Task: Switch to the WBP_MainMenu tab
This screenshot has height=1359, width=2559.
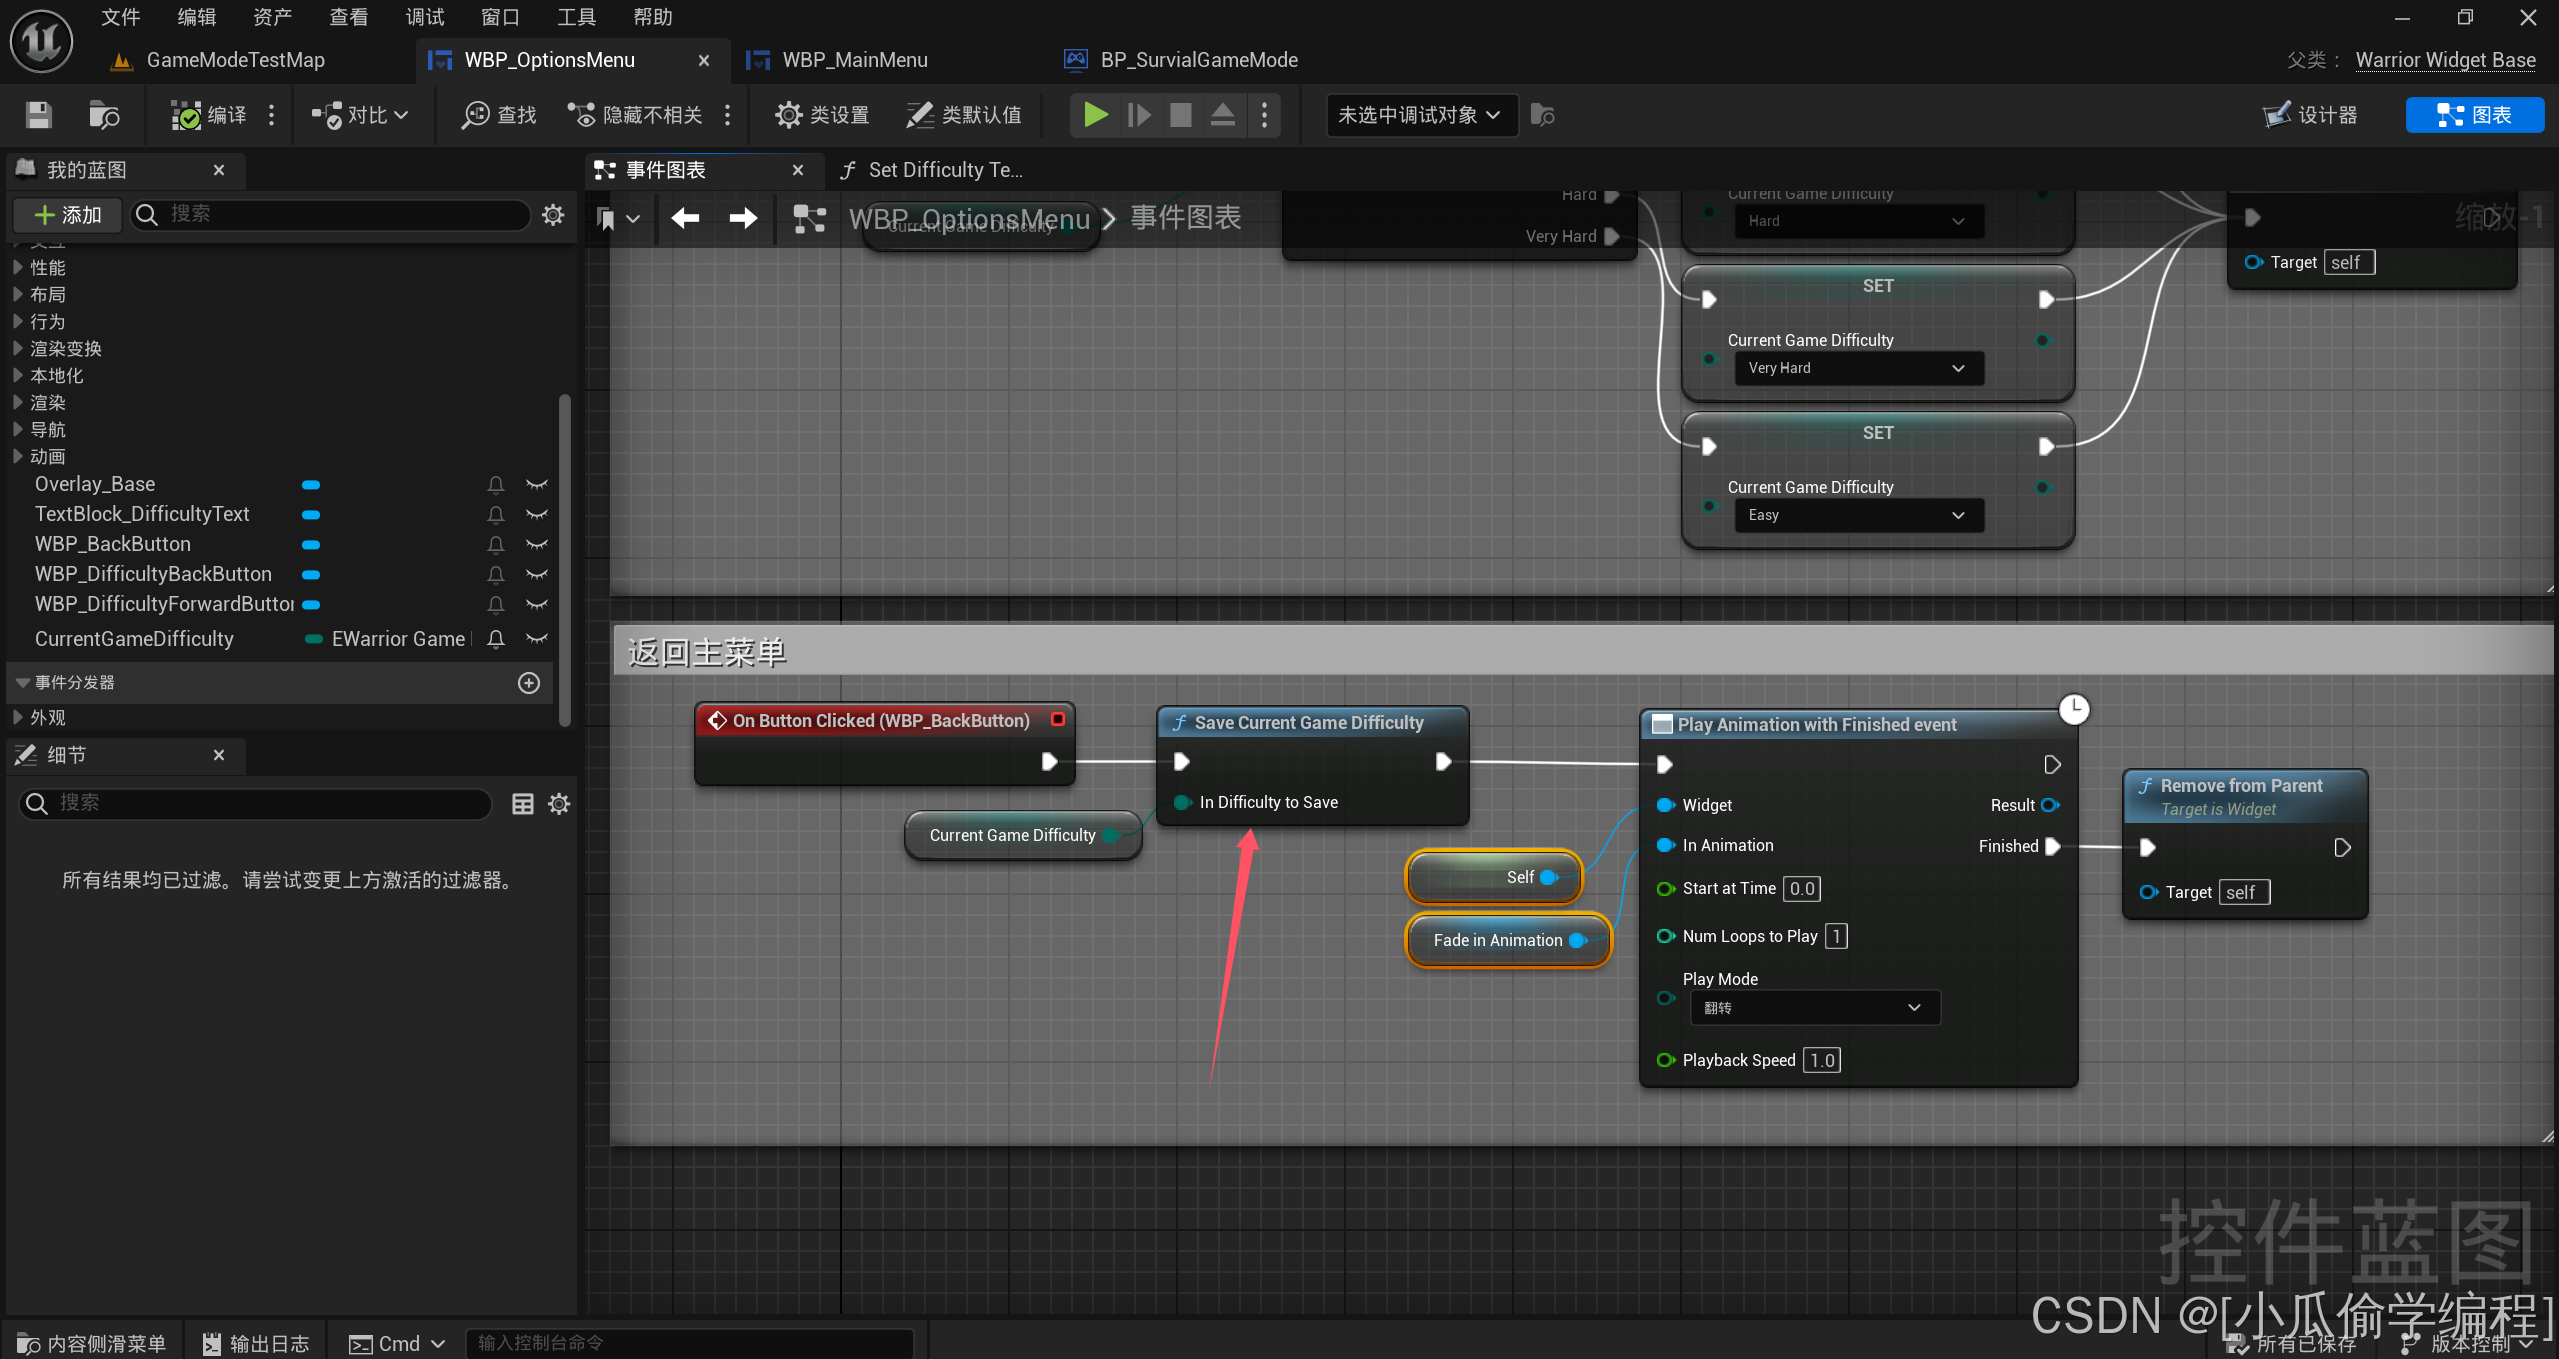Action: point(854,60)
